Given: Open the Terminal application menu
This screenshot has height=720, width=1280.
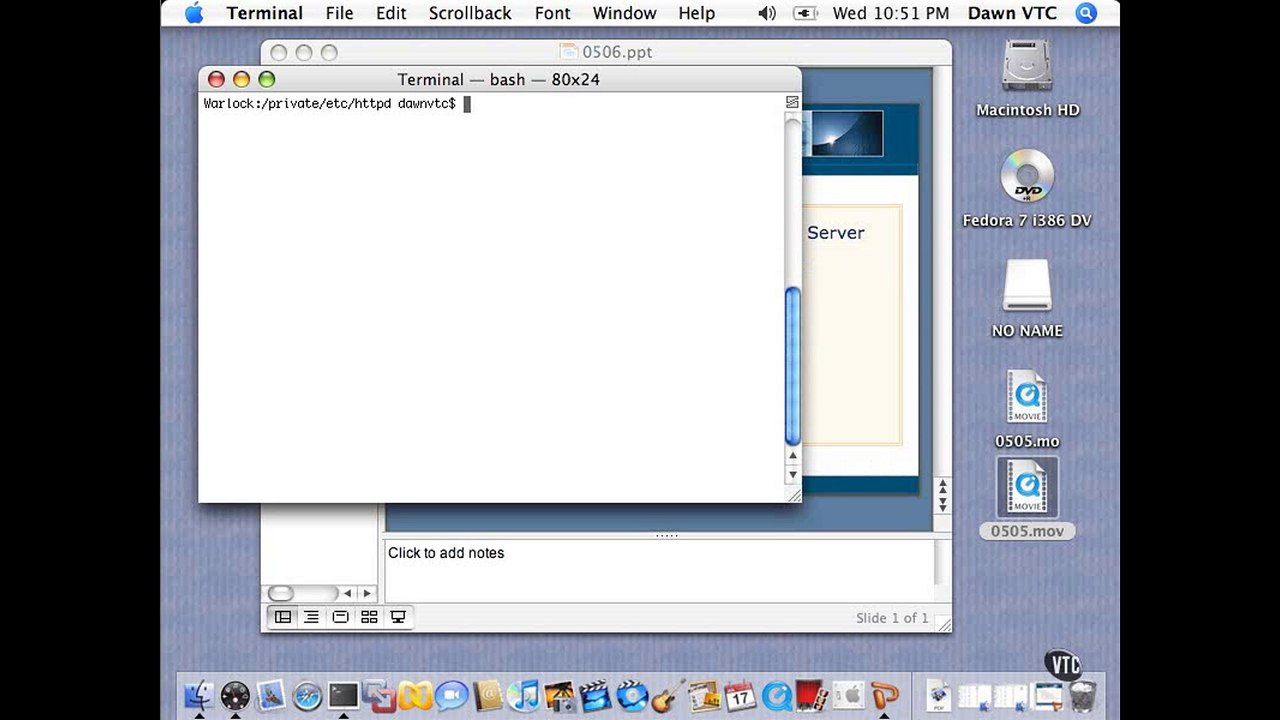Looking at the screenshot, I should tap(265, 13).
